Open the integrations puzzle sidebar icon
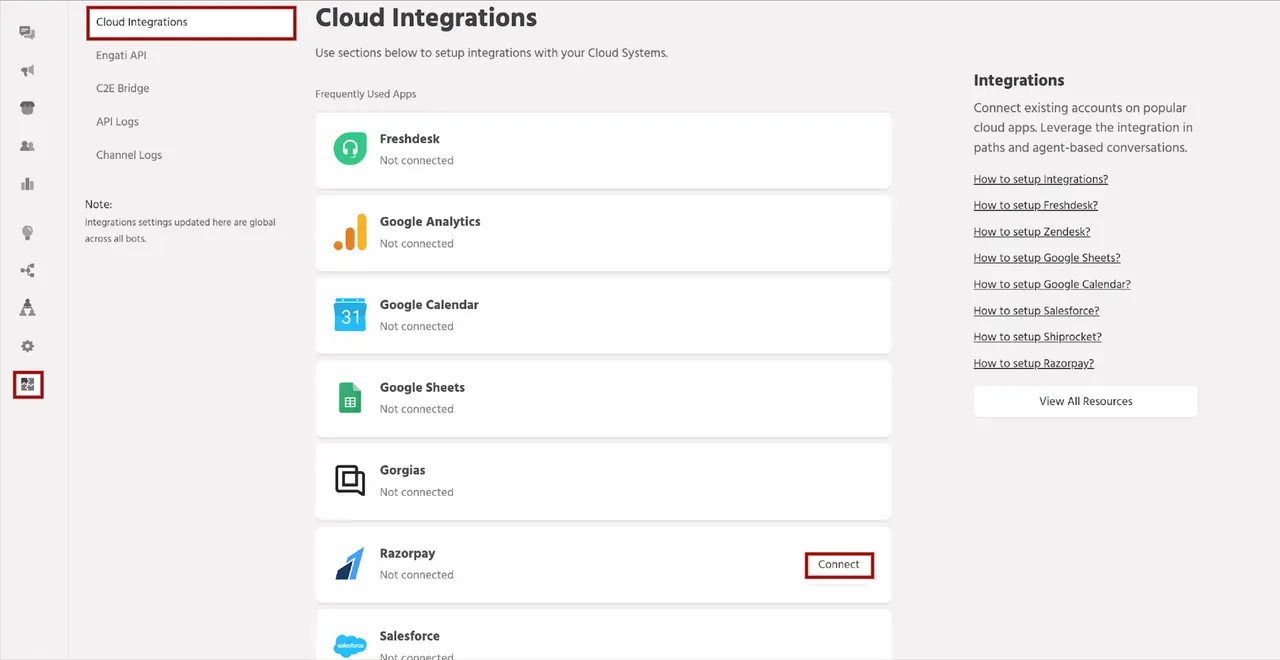The width and height of the screenshot is (1280, 660). pyautogui.click(x=28, y=384)
